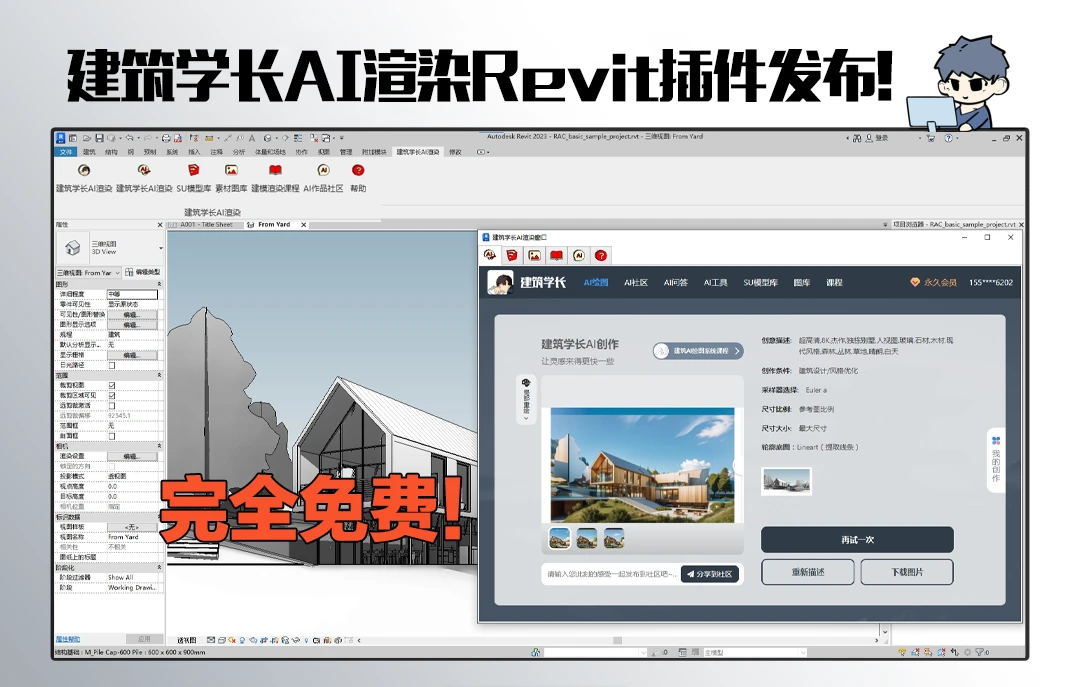Click the SU模型库 ribbon icon

click(194, 170)
